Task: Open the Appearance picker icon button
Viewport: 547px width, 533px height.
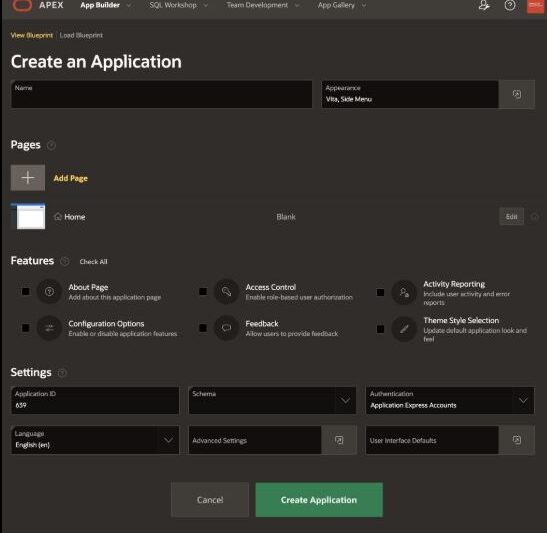Action: [x=517, y=94]
